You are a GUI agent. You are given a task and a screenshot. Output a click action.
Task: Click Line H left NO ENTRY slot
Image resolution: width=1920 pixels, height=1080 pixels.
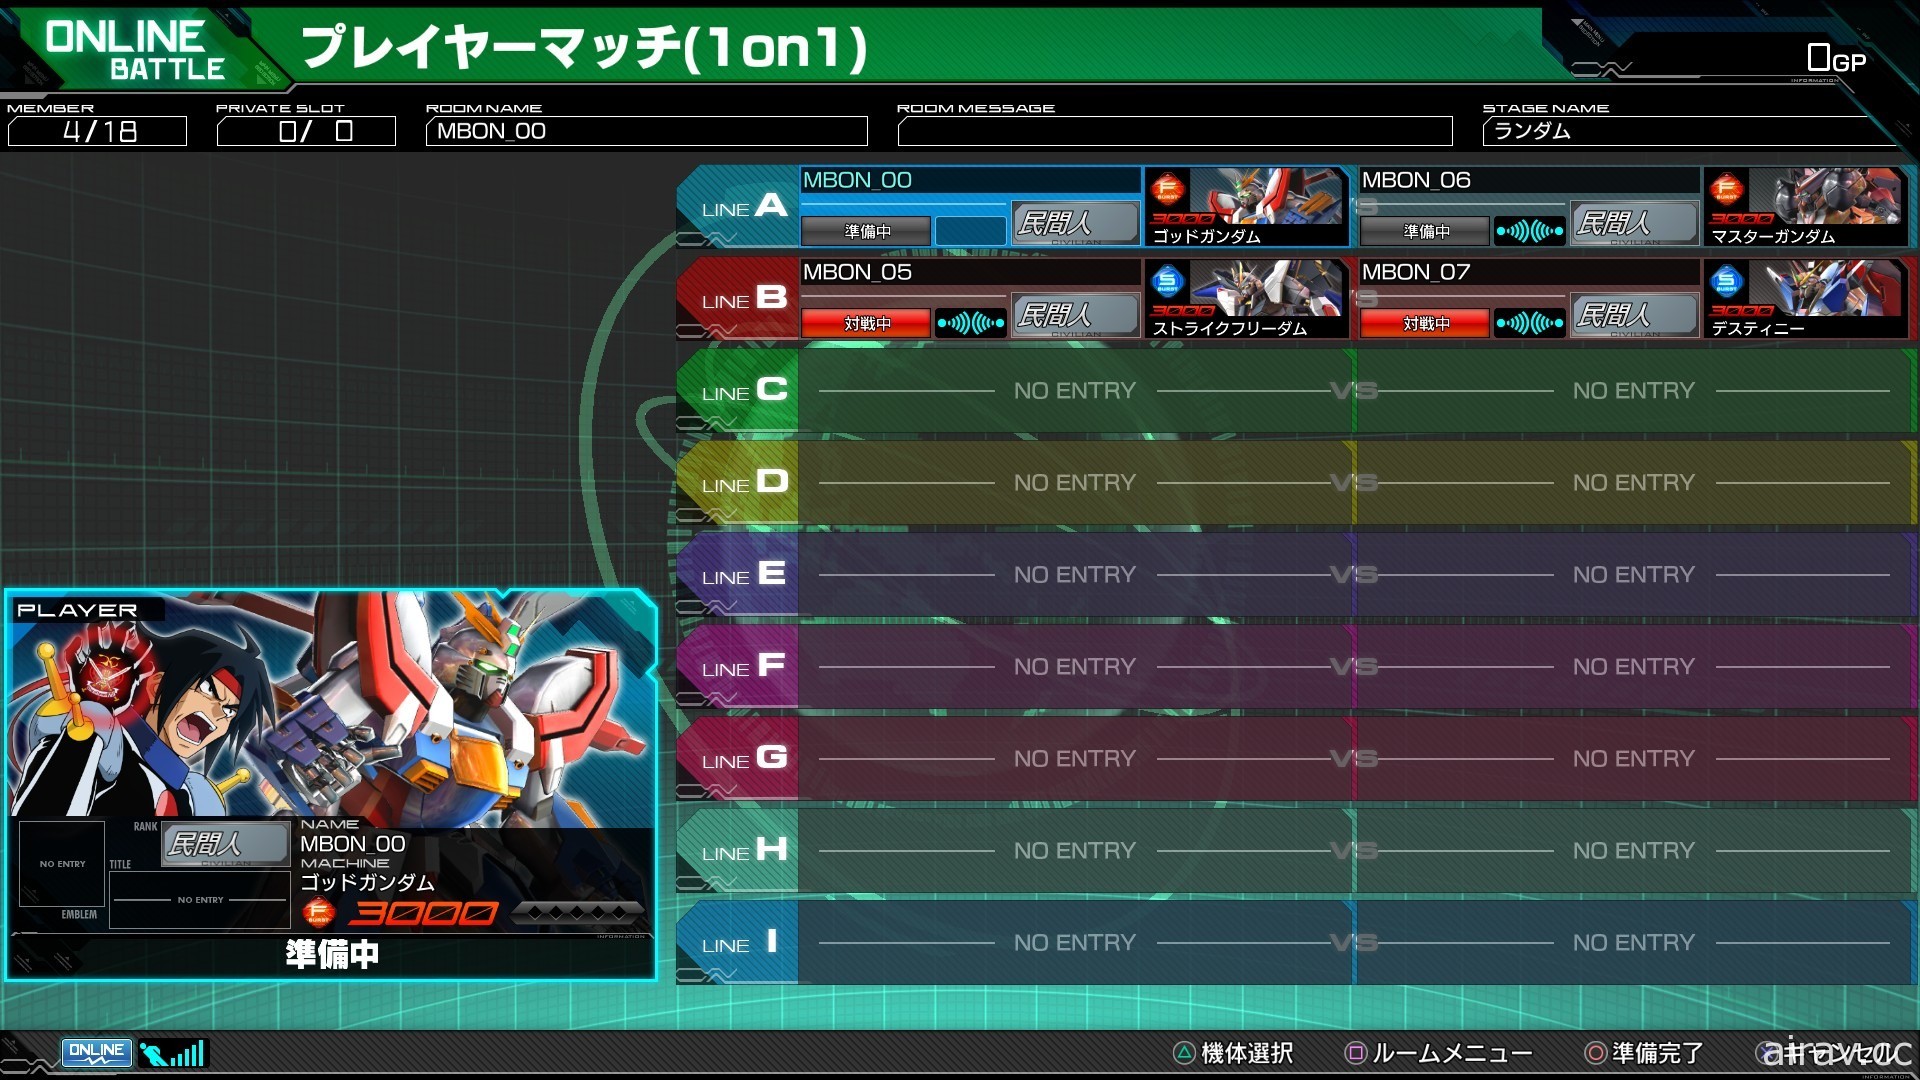coord(1075,851)
